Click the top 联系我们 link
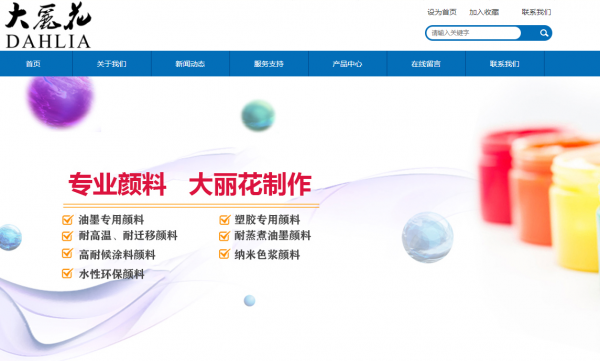This screenshot has width=600, height=361. [536, 12]
